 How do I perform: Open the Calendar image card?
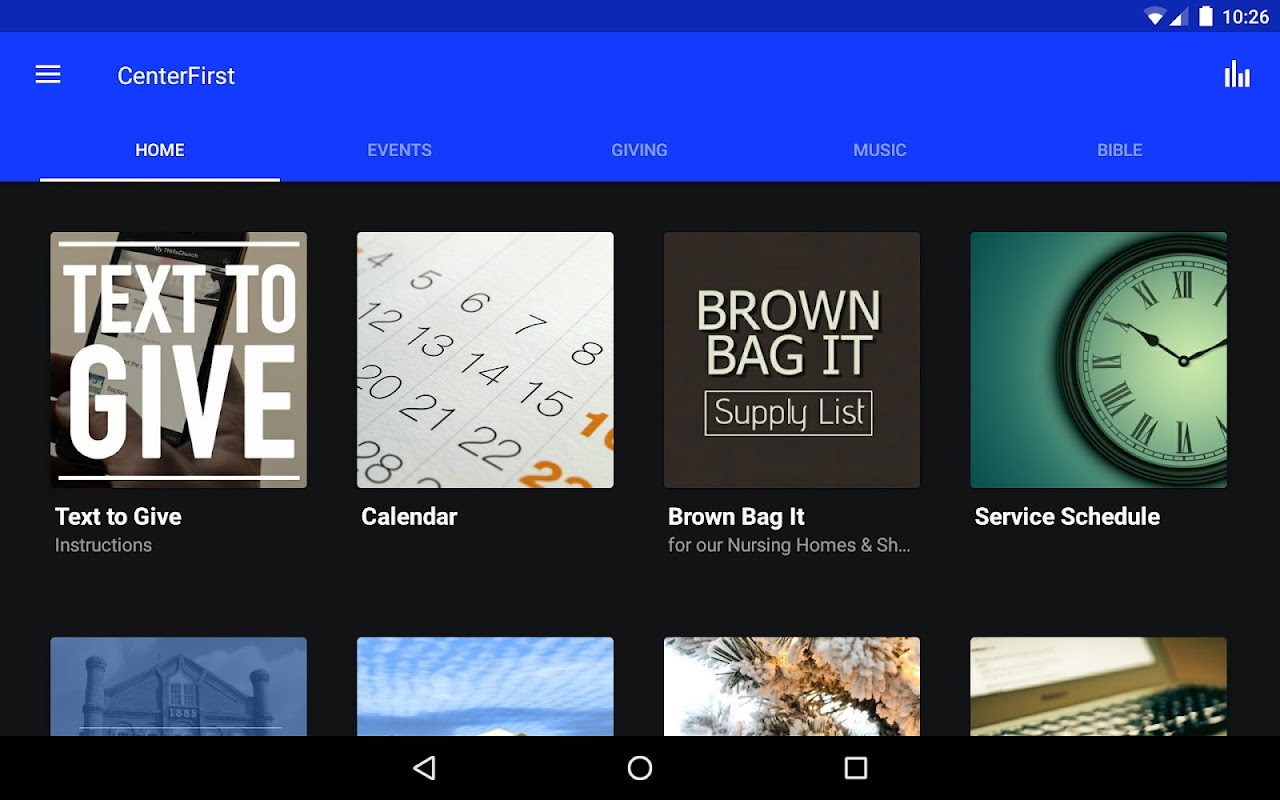(485, 360)
